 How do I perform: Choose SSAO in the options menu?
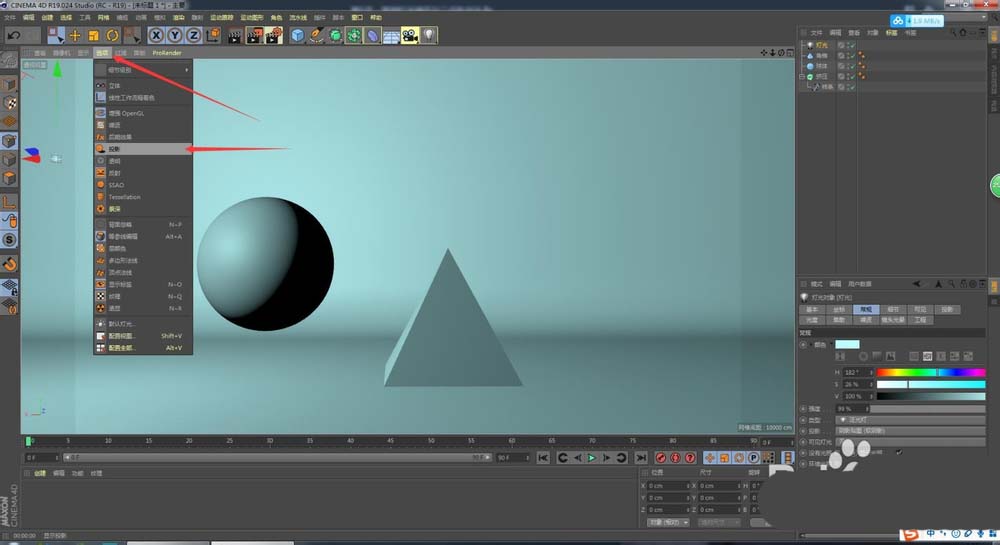pyautogui.click(x=143, y=185)
